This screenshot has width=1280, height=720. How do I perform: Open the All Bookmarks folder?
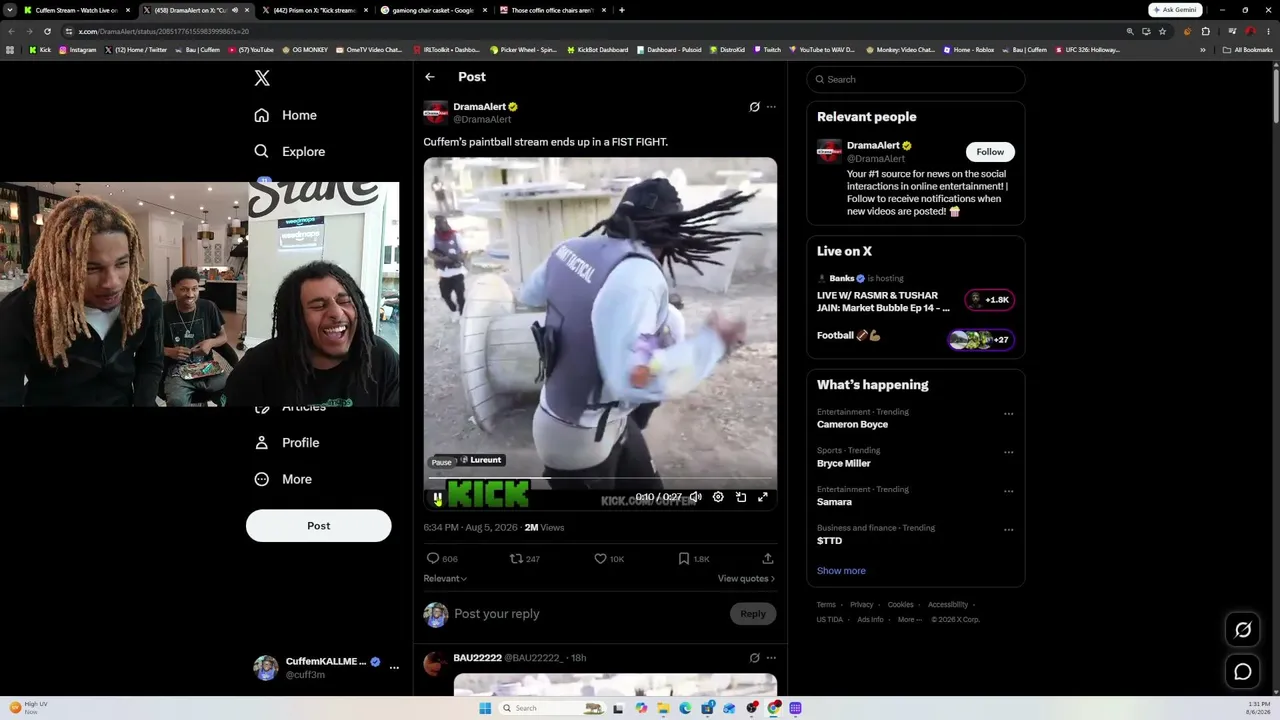coord(1247,50)
